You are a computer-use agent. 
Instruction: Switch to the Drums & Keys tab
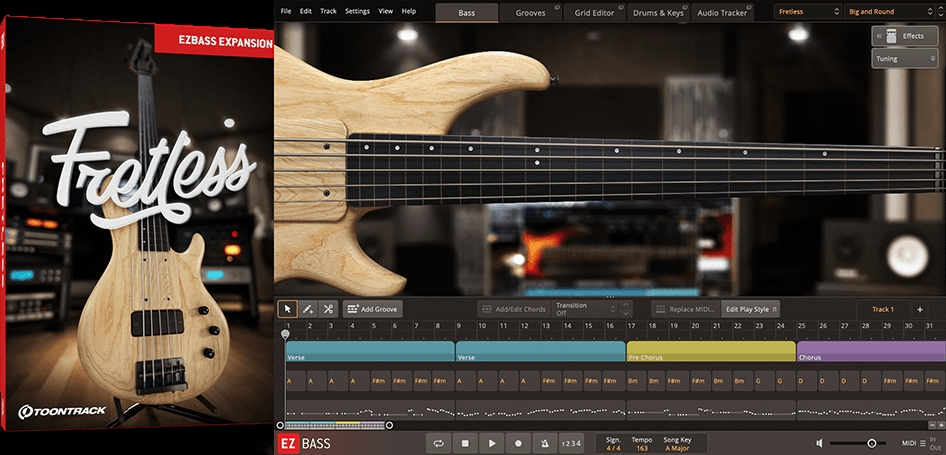coord(658,13)
